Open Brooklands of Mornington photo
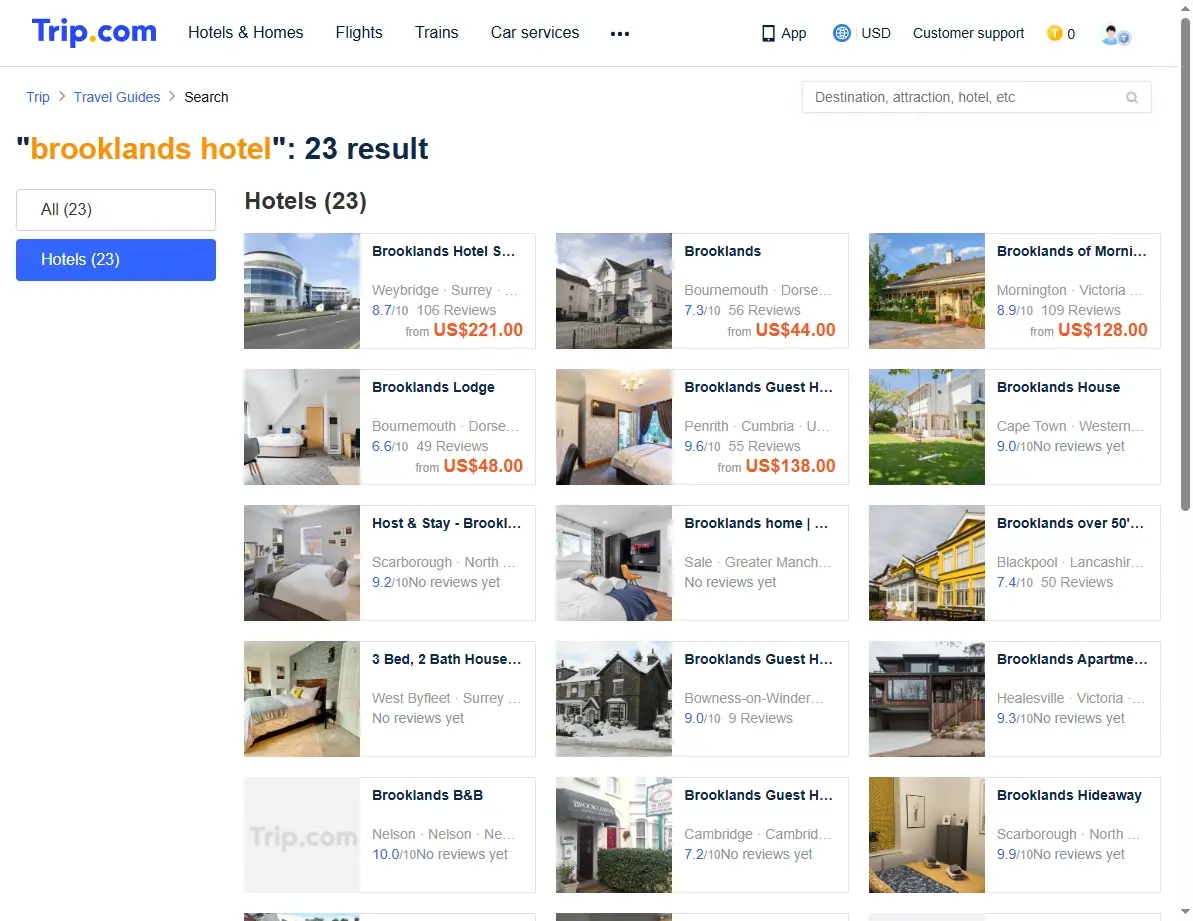1193x921 pixels. pyautogui.click(x=927, y=291)
